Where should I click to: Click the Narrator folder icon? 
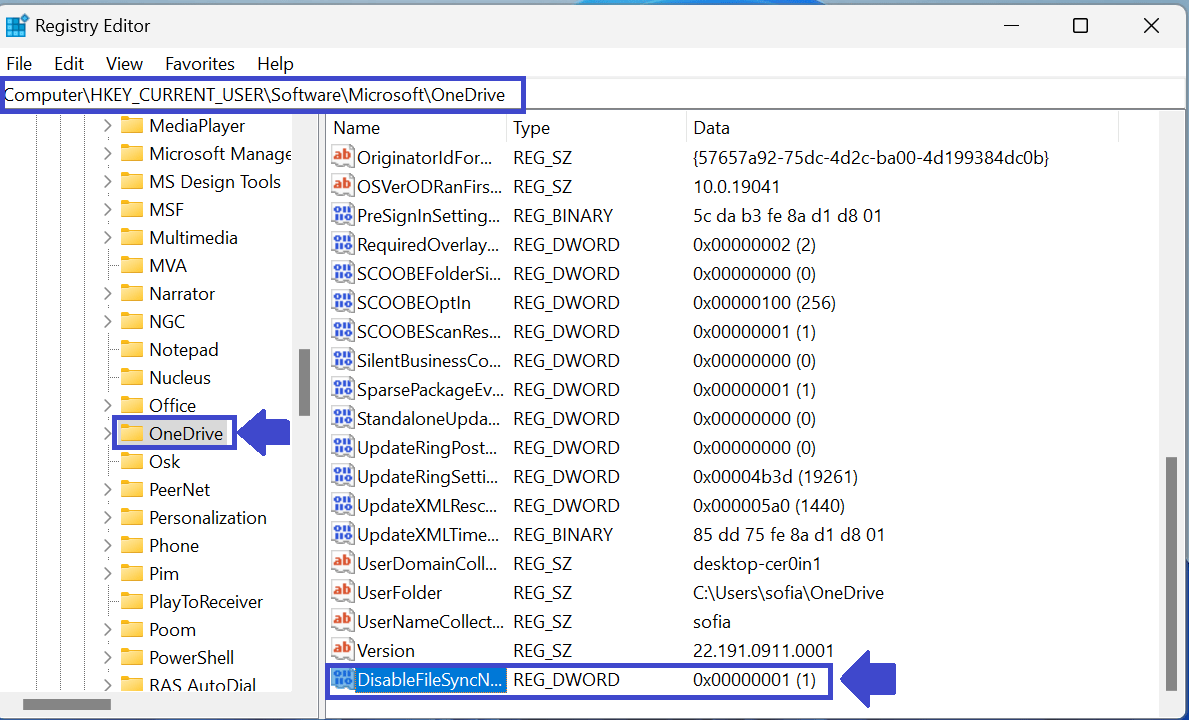[132, 293]
